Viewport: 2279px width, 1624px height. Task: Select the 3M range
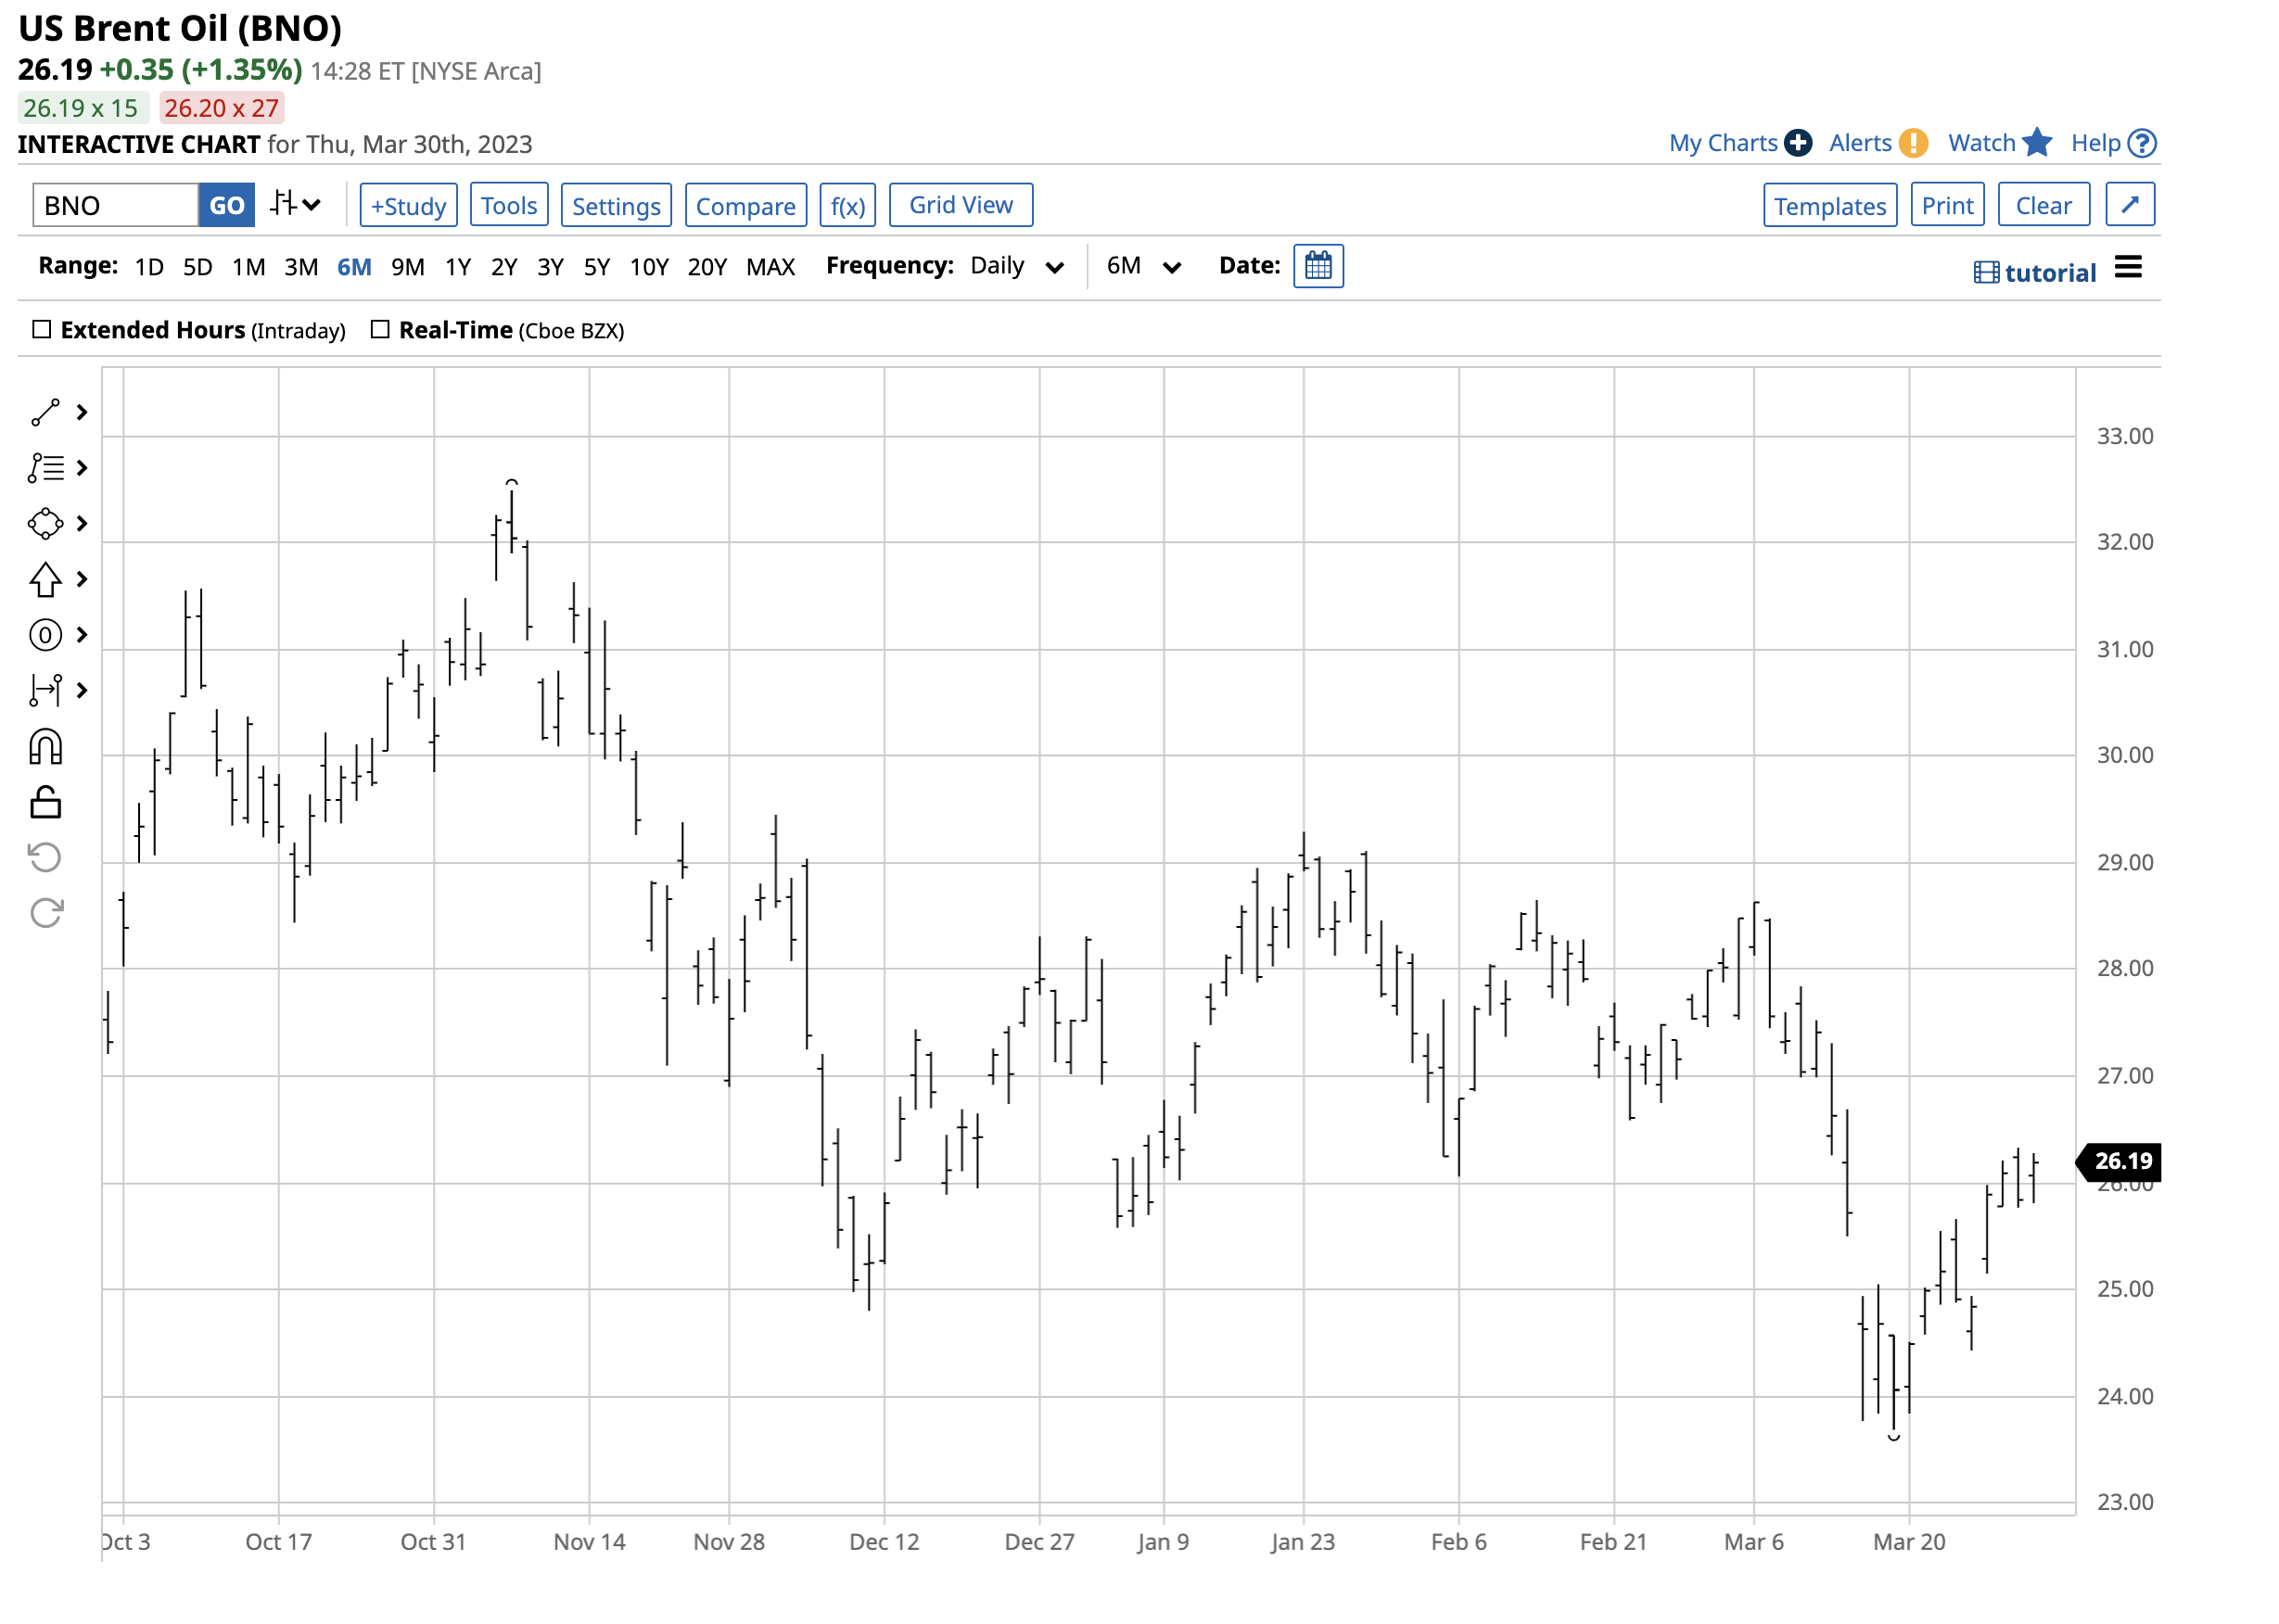coord(301,267)
